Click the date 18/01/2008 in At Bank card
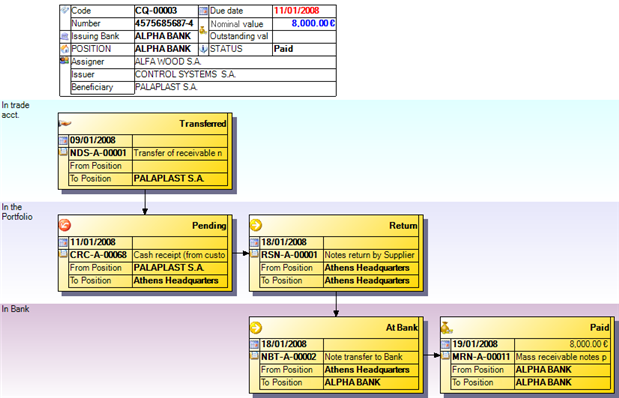Image resolution: width=619 pixels, height=398 pixels. point(284,344)
